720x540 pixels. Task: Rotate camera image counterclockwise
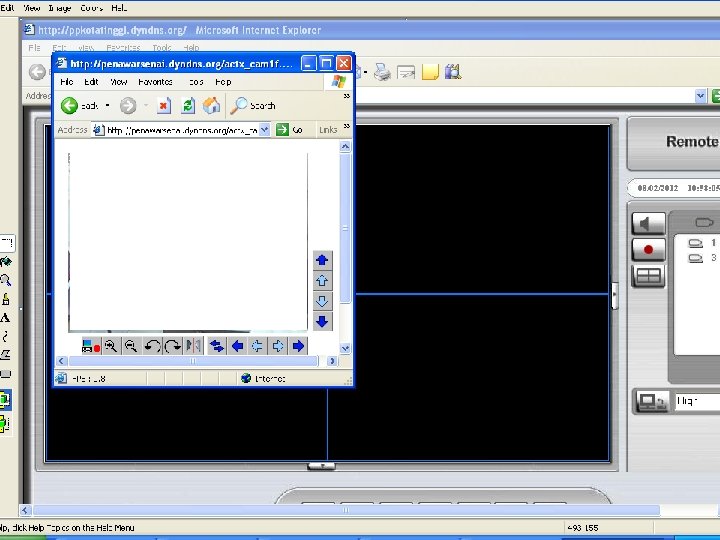point(152,346)
